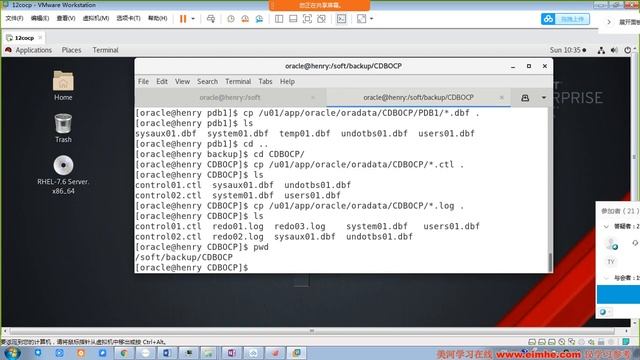Open the VMware 文件(F) menu
The width and height of the screenshot is (640, 360).
click(x=14, y=18)
